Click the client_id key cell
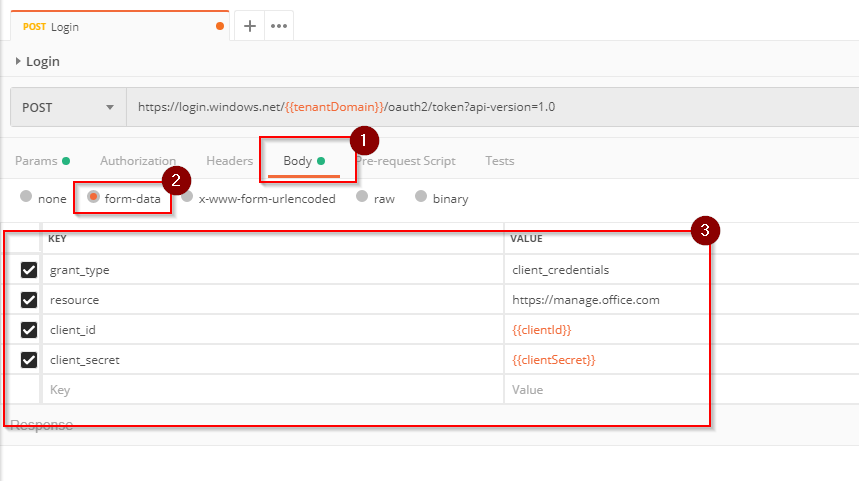This screenshot has height=481, width=859. [273, 330]
